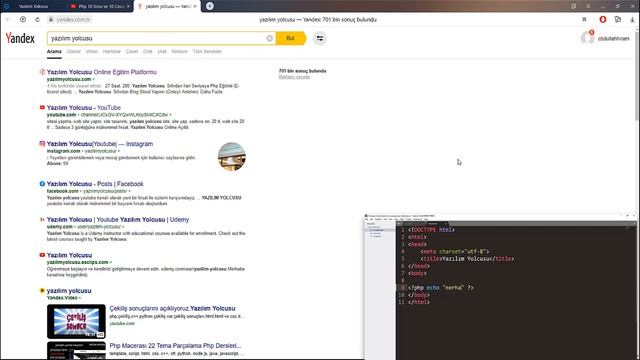Screen dimensions: 640x360
Task: Select the Haritalar search category tab
Action: (111, 51)
